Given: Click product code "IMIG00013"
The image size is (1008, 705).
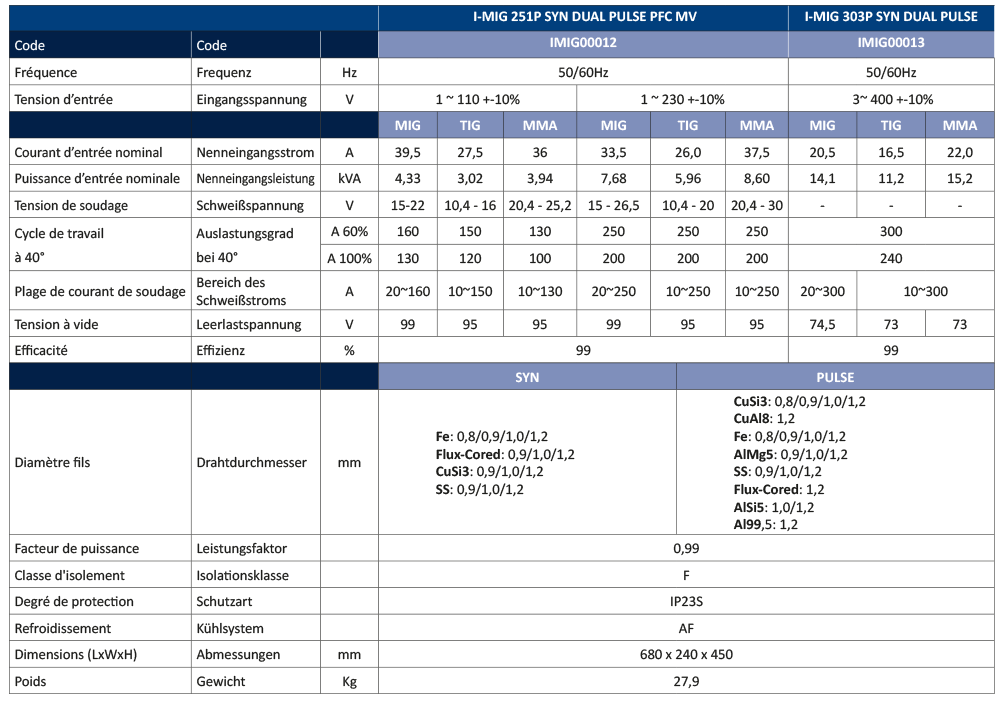Looking at the screenshot, I should coord(891,43).
